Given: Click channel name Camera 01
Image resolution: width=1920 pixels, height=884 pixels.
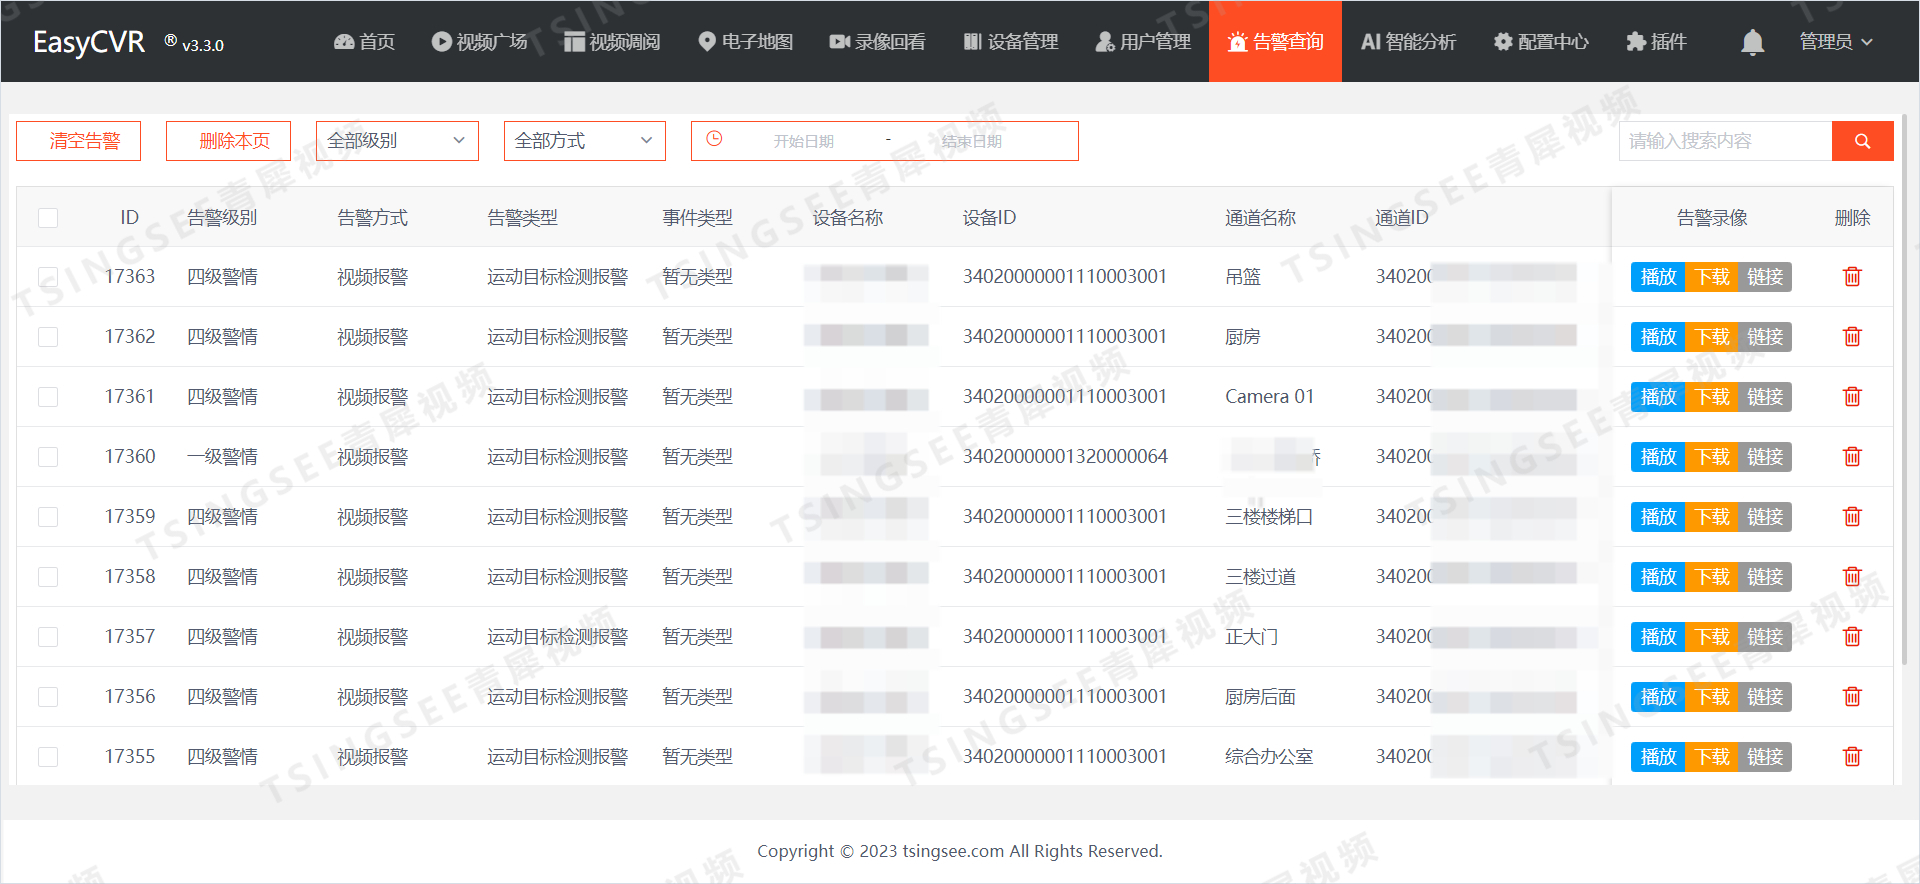Looking at the screenshot, I should click(1269, 397).
